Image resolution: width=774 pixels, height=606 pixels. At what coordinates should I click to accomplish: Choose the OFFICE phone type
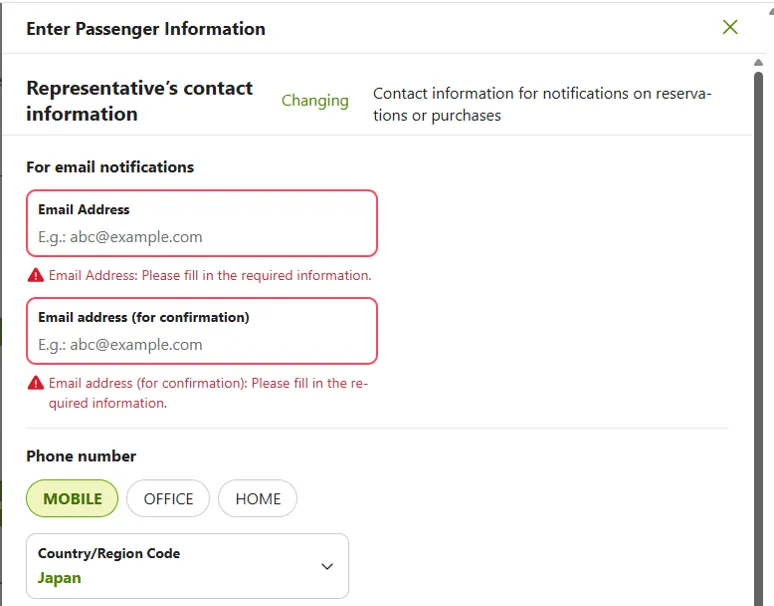click(x=168, y=499)
